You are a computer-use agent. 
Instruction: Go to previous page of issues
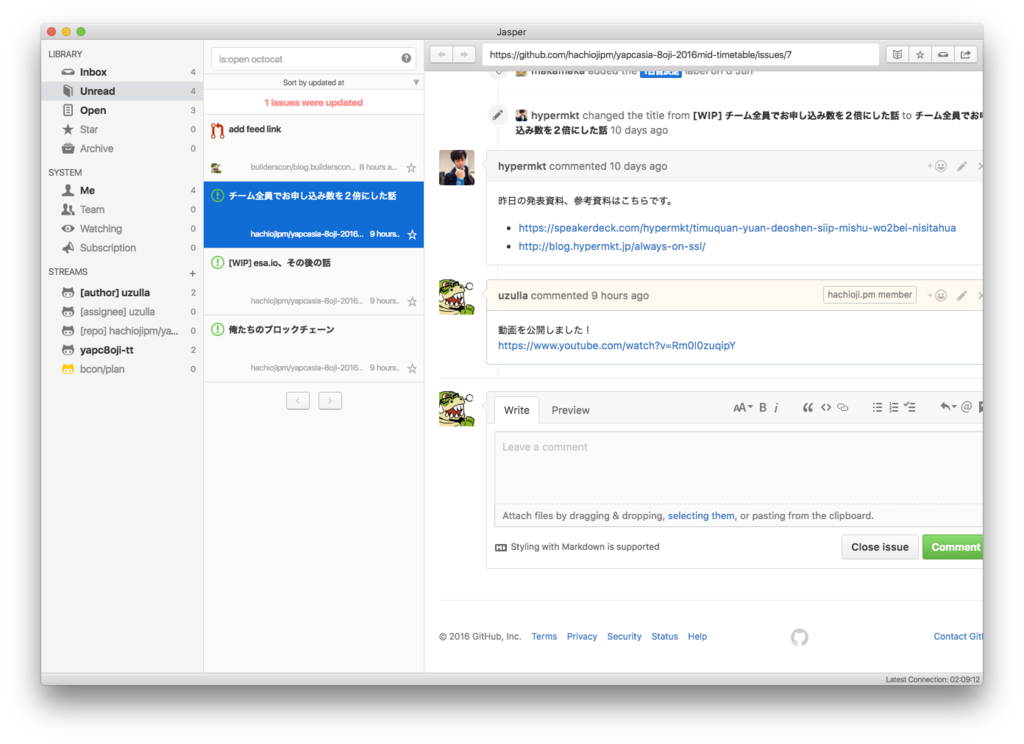298,400
